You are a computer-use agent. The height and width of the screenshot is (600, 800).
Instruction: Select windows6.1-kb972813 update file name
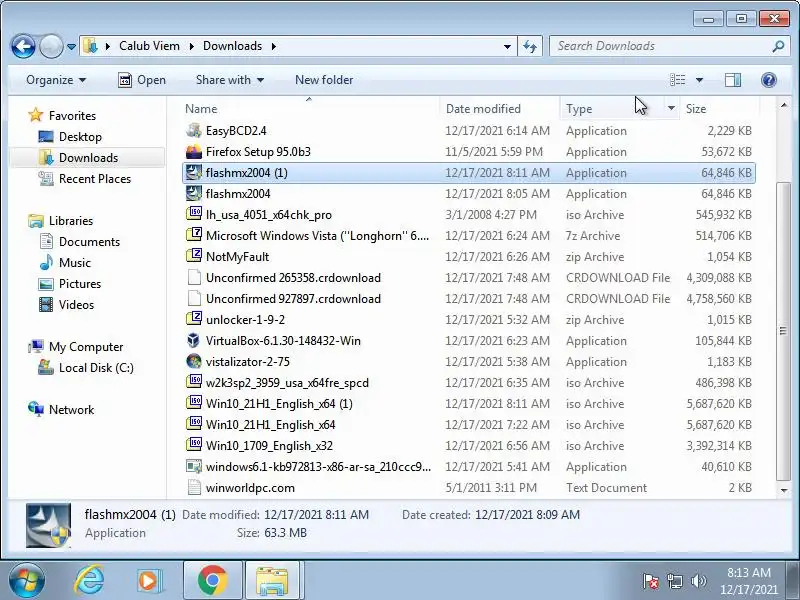pyautogui.click(x=318, y=467)
